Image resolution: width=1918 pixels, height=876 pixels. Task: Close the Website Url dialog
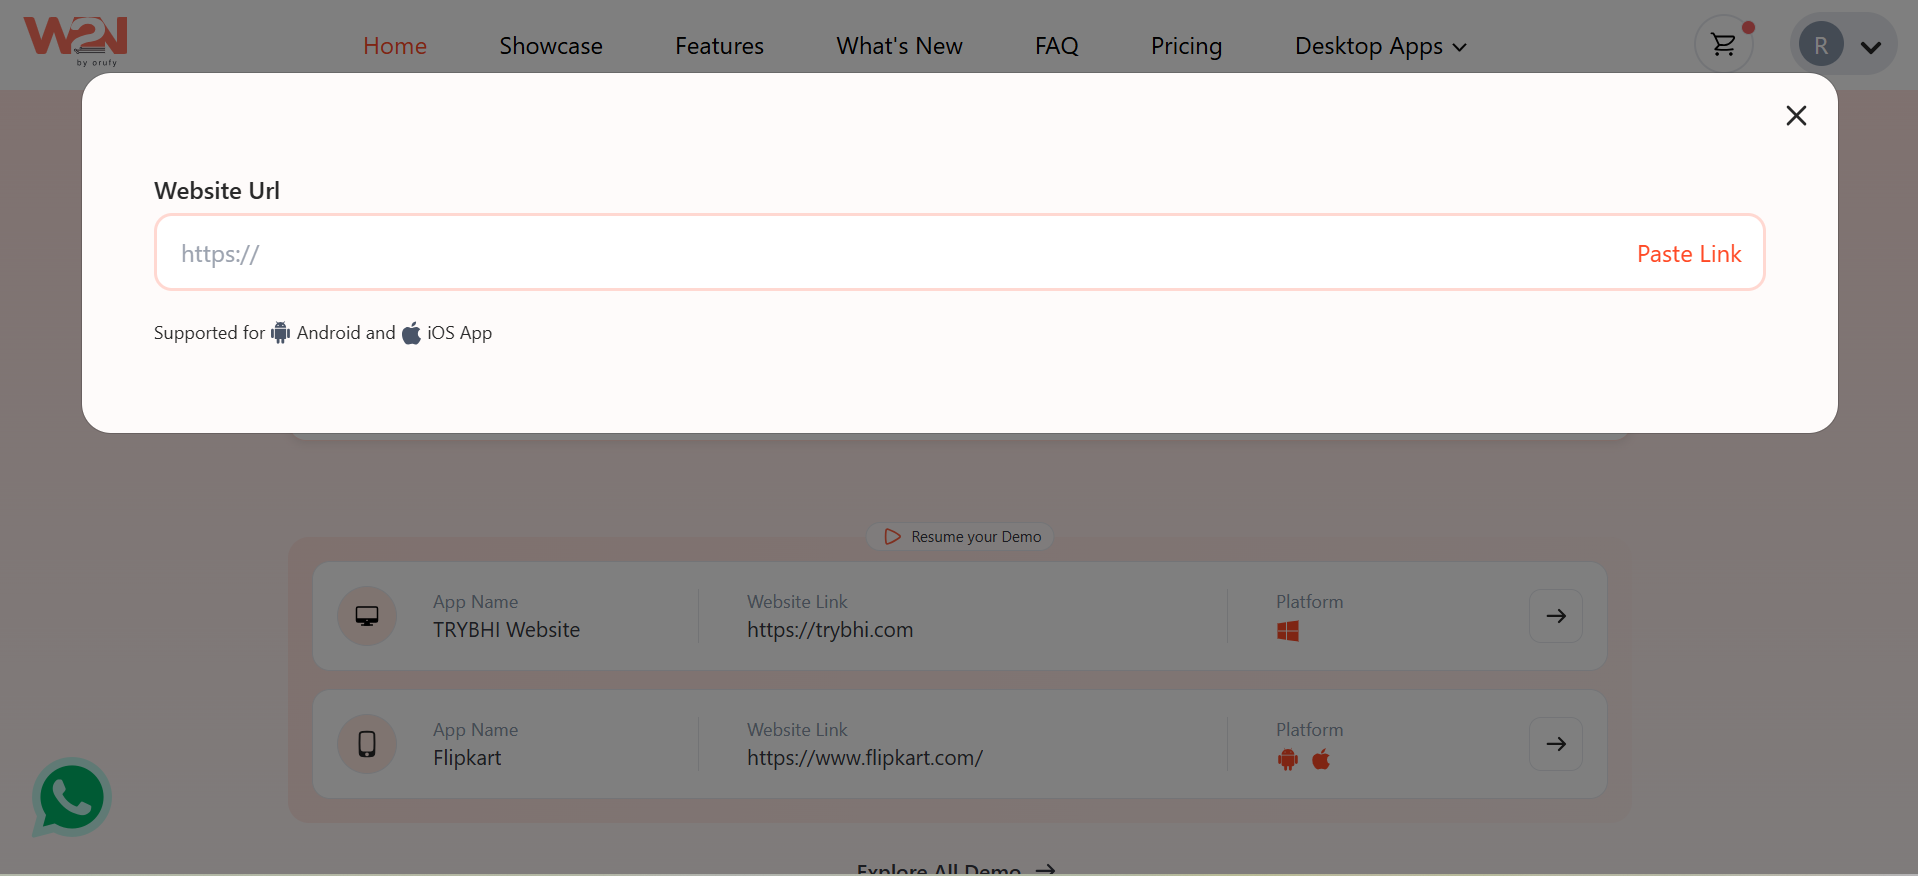point(1796,116)
